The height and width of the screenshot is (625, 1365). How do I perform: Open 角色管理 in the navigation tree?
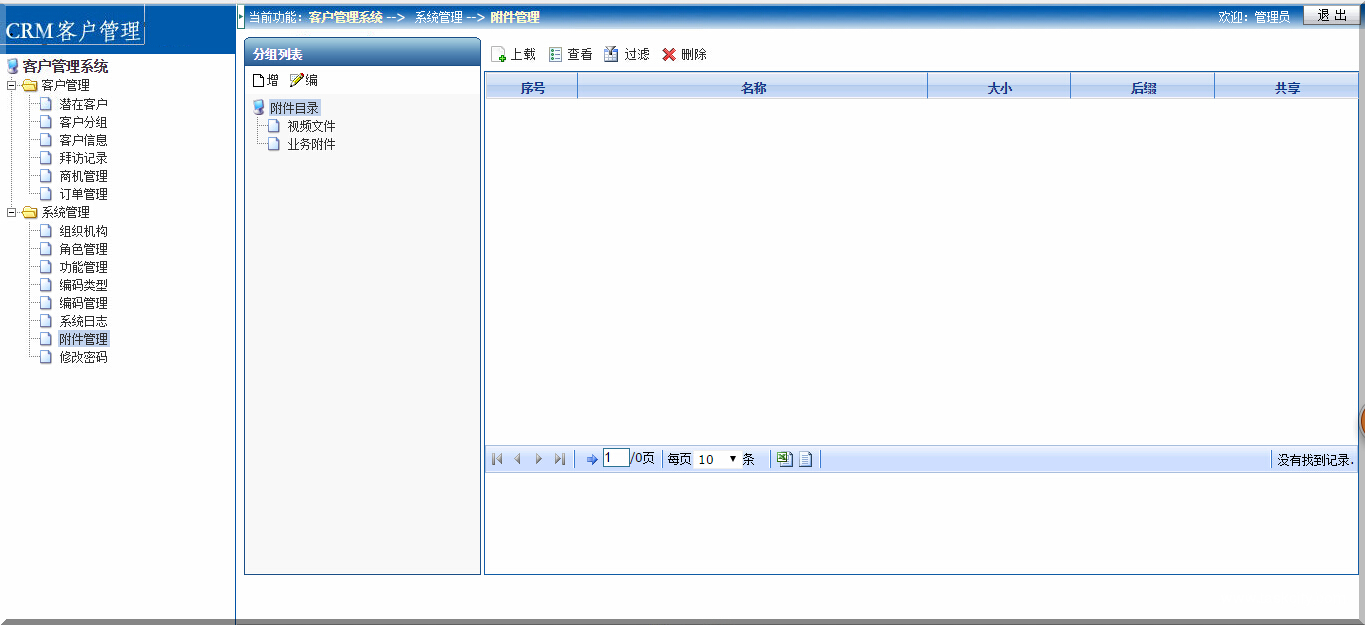pos(83,249)
